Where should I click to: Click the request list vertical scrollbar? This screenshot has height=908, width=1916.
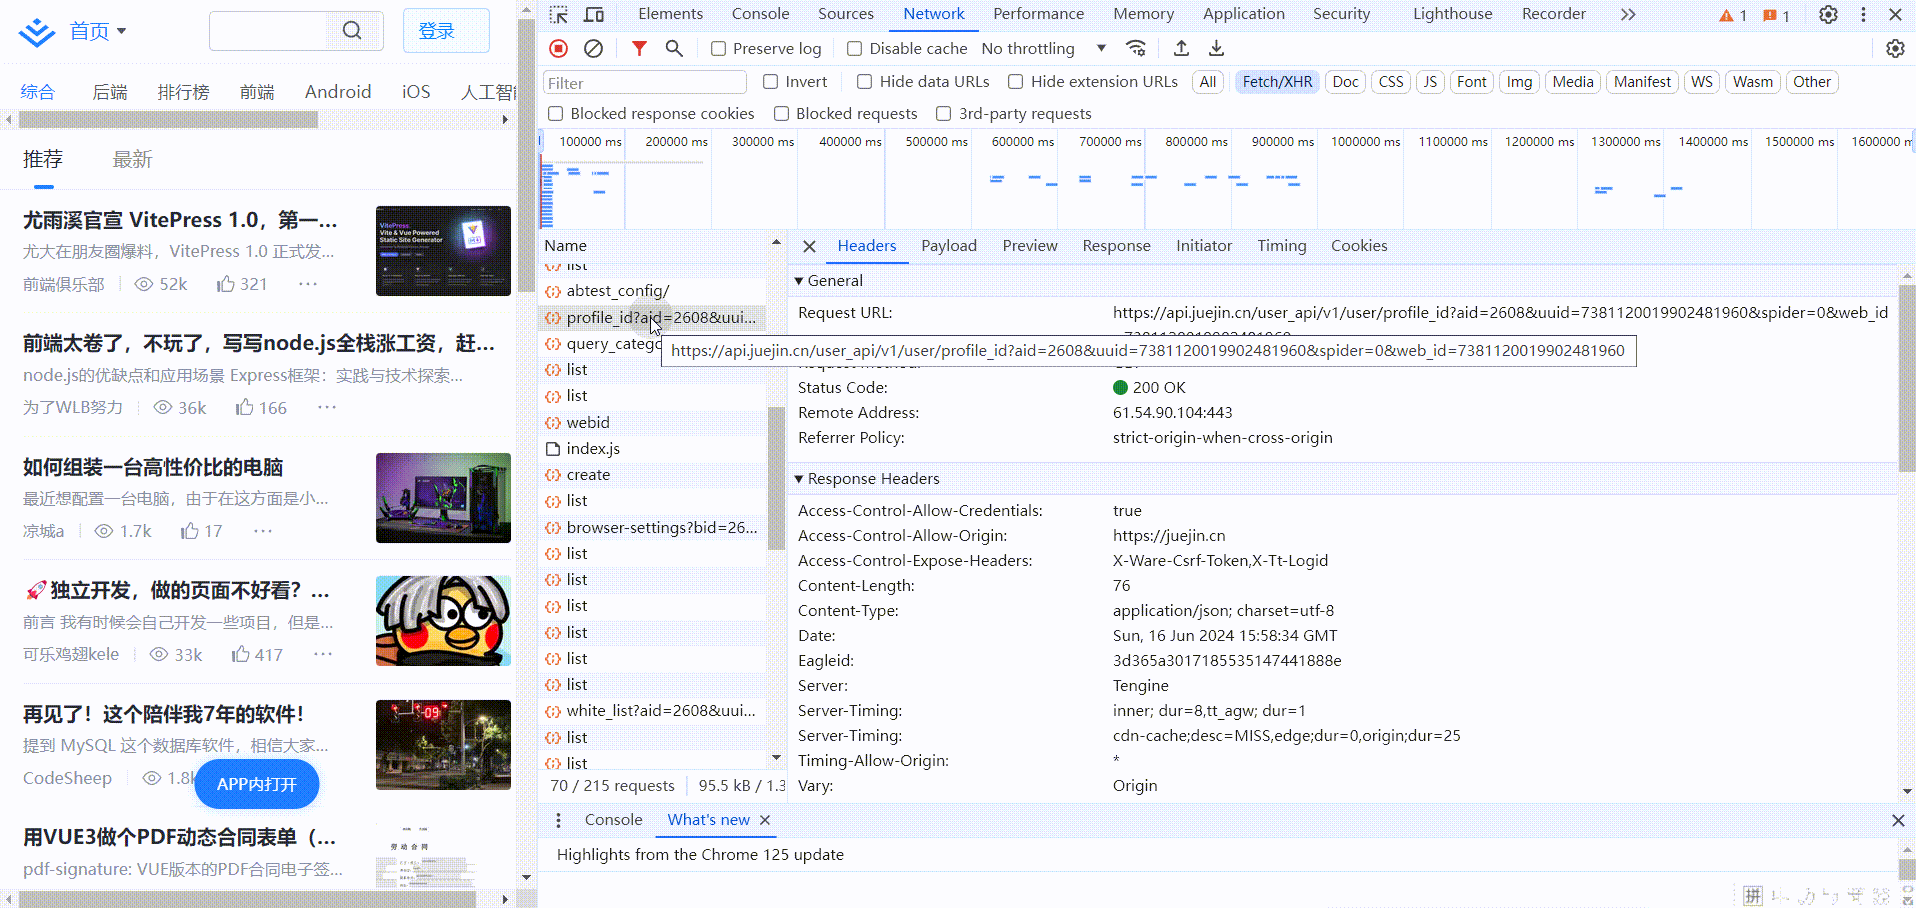pos(775,478)
